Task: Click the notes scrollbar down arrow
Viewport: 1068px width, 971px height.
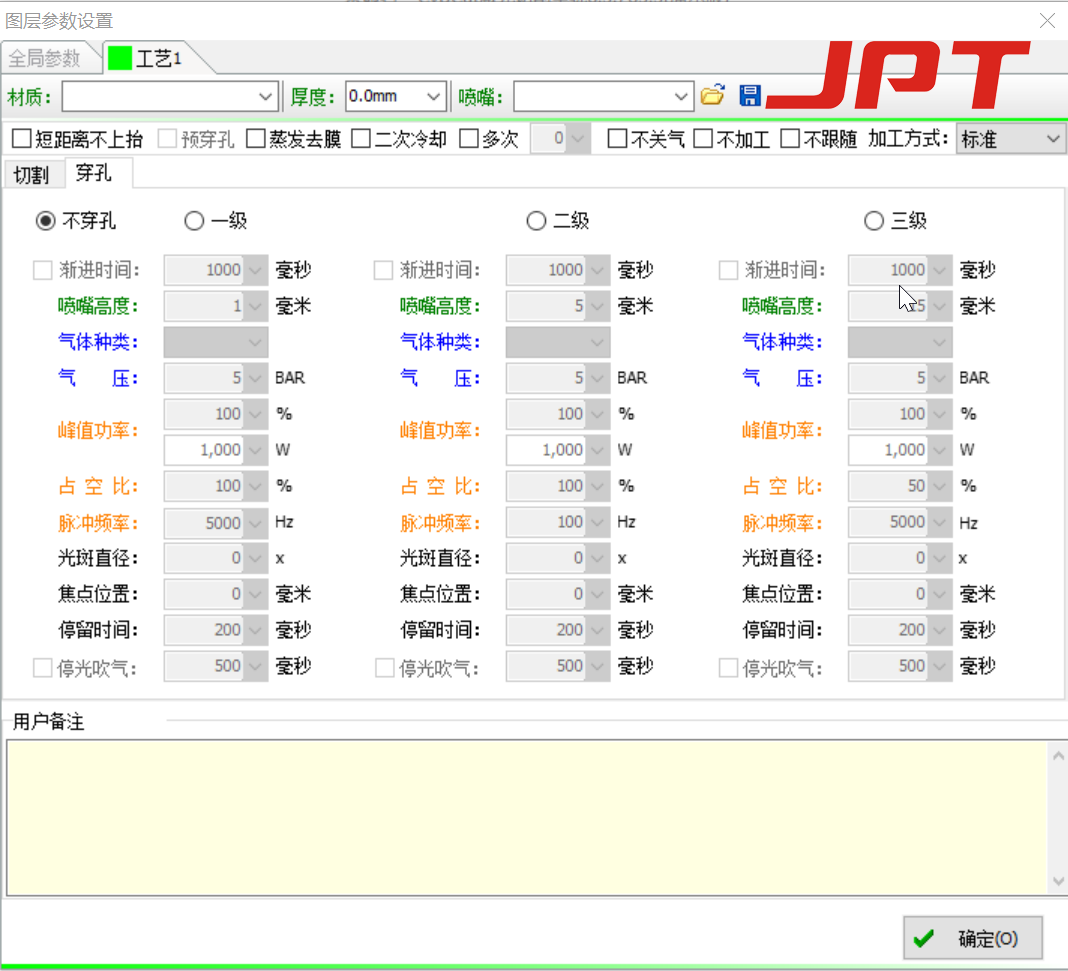Action: coord(1059,881)
